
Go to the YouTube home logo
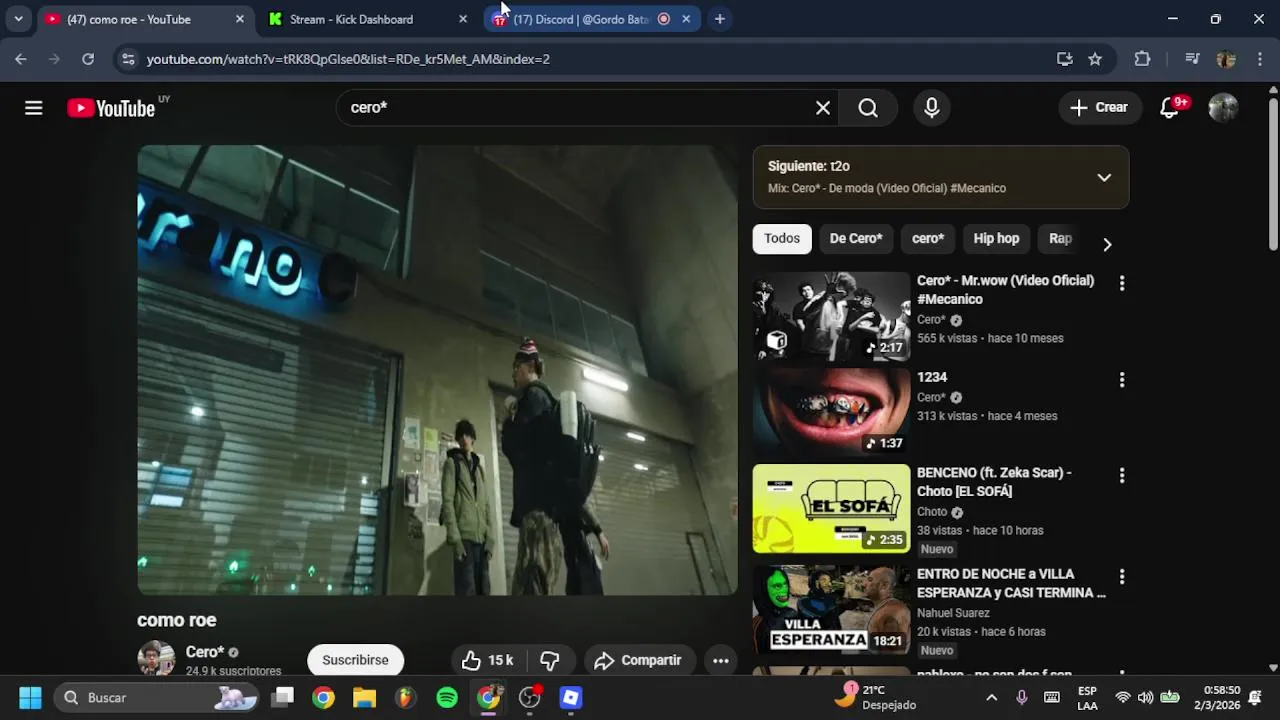(111, 108)
